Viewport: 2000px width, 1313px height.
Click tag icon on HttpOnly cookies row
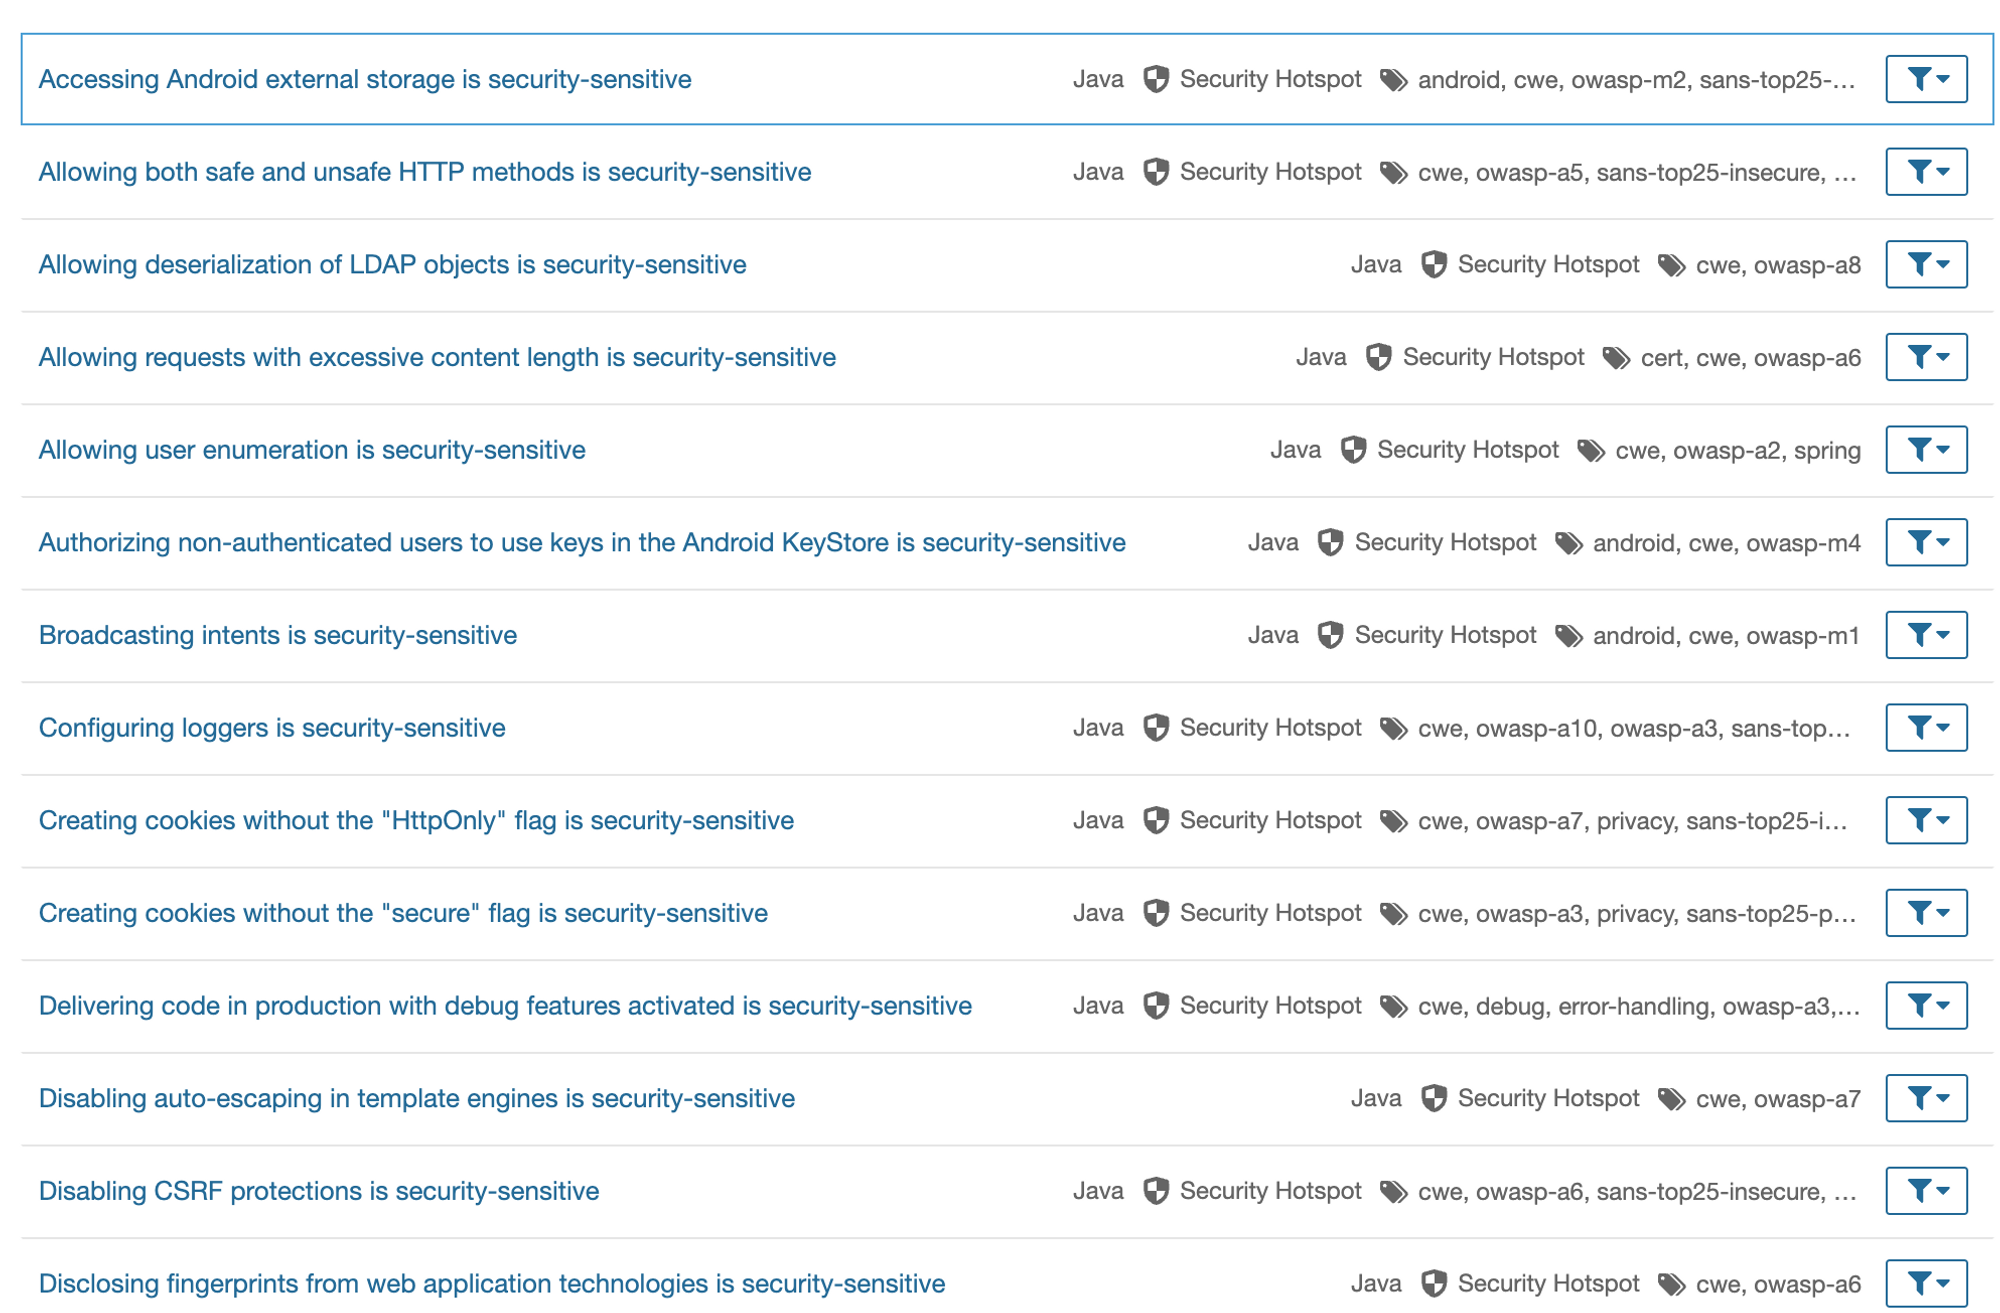(1393, 821)
